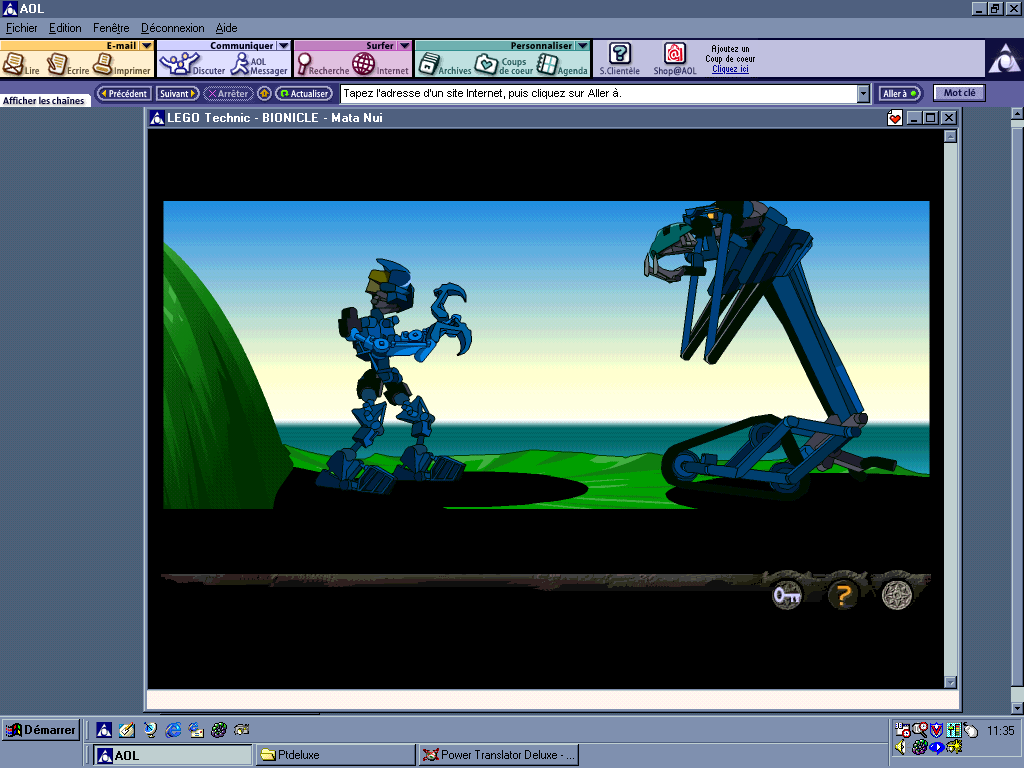
Task: Open Coups de coeur favorites
Action: pyautogui.click(x=504, y=64)
